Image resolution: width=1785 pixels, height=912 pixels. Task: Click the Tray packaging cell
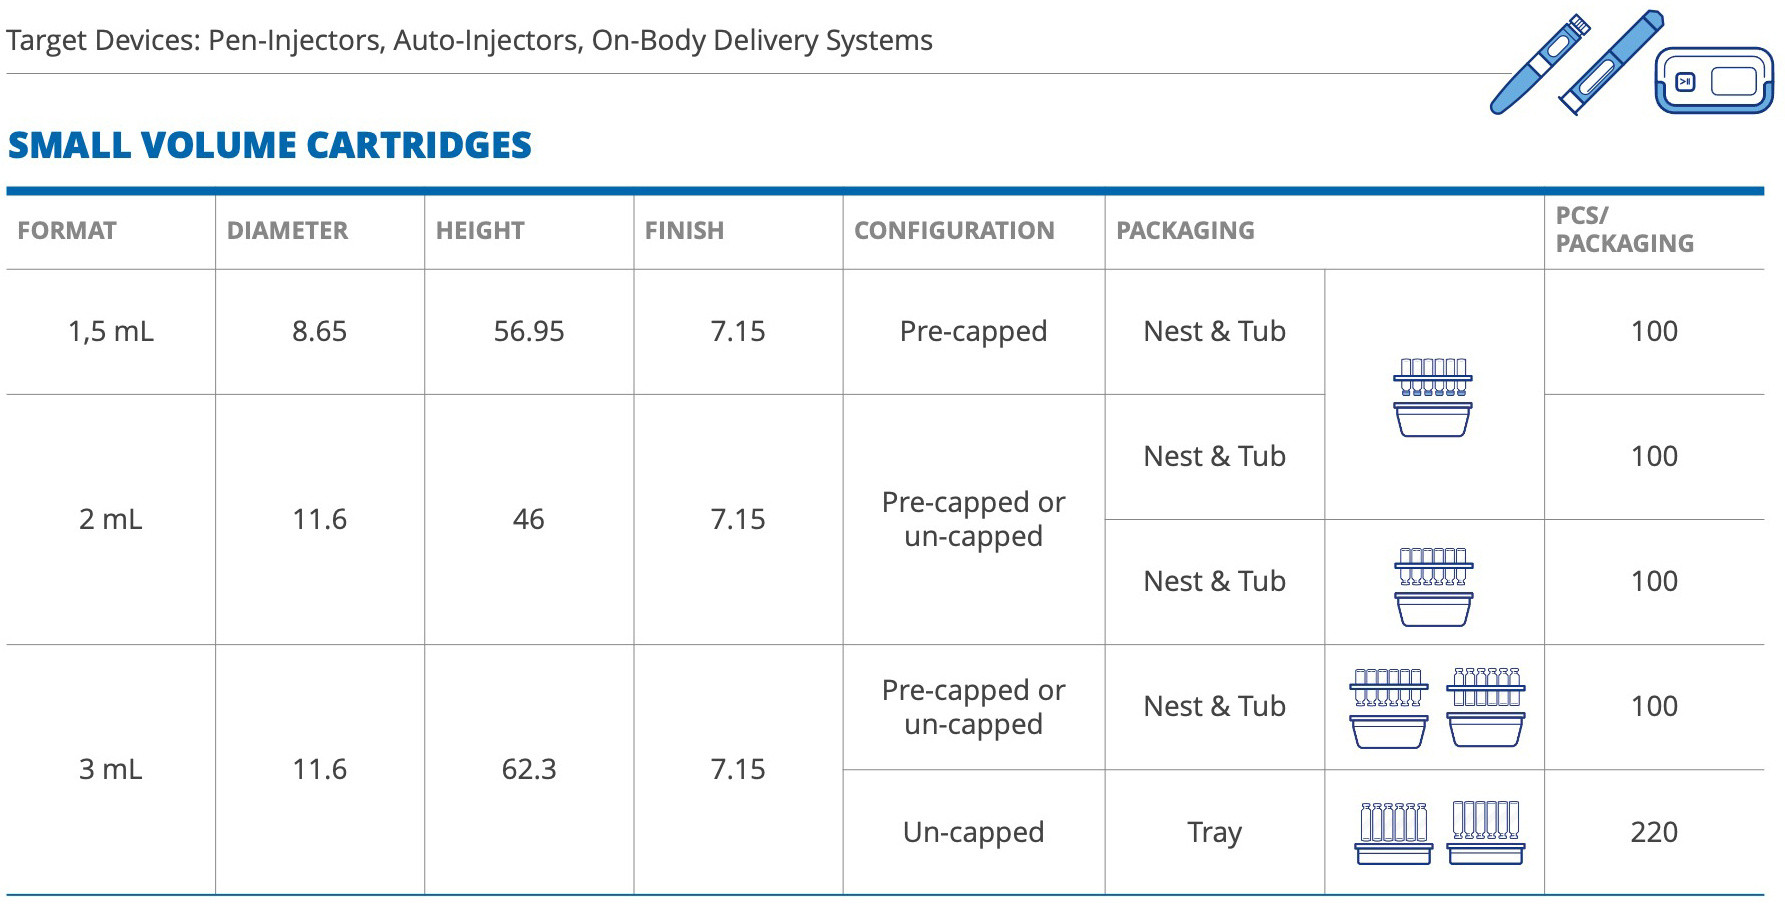click(x=1214, y=832)
